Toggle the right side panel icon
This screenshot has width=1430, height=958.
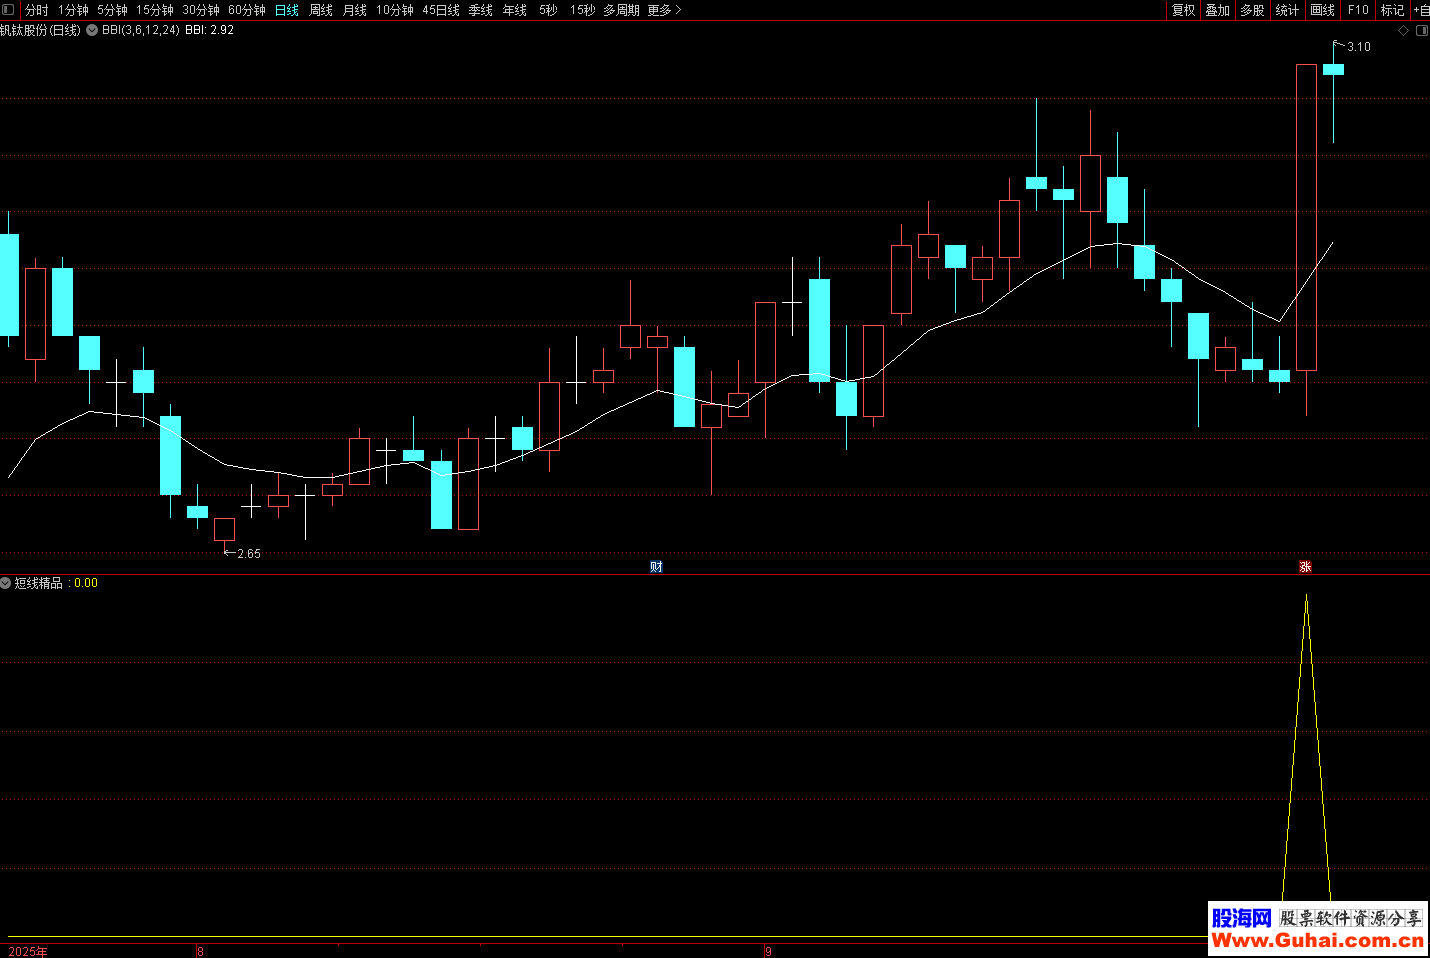tap(1422, 31)
